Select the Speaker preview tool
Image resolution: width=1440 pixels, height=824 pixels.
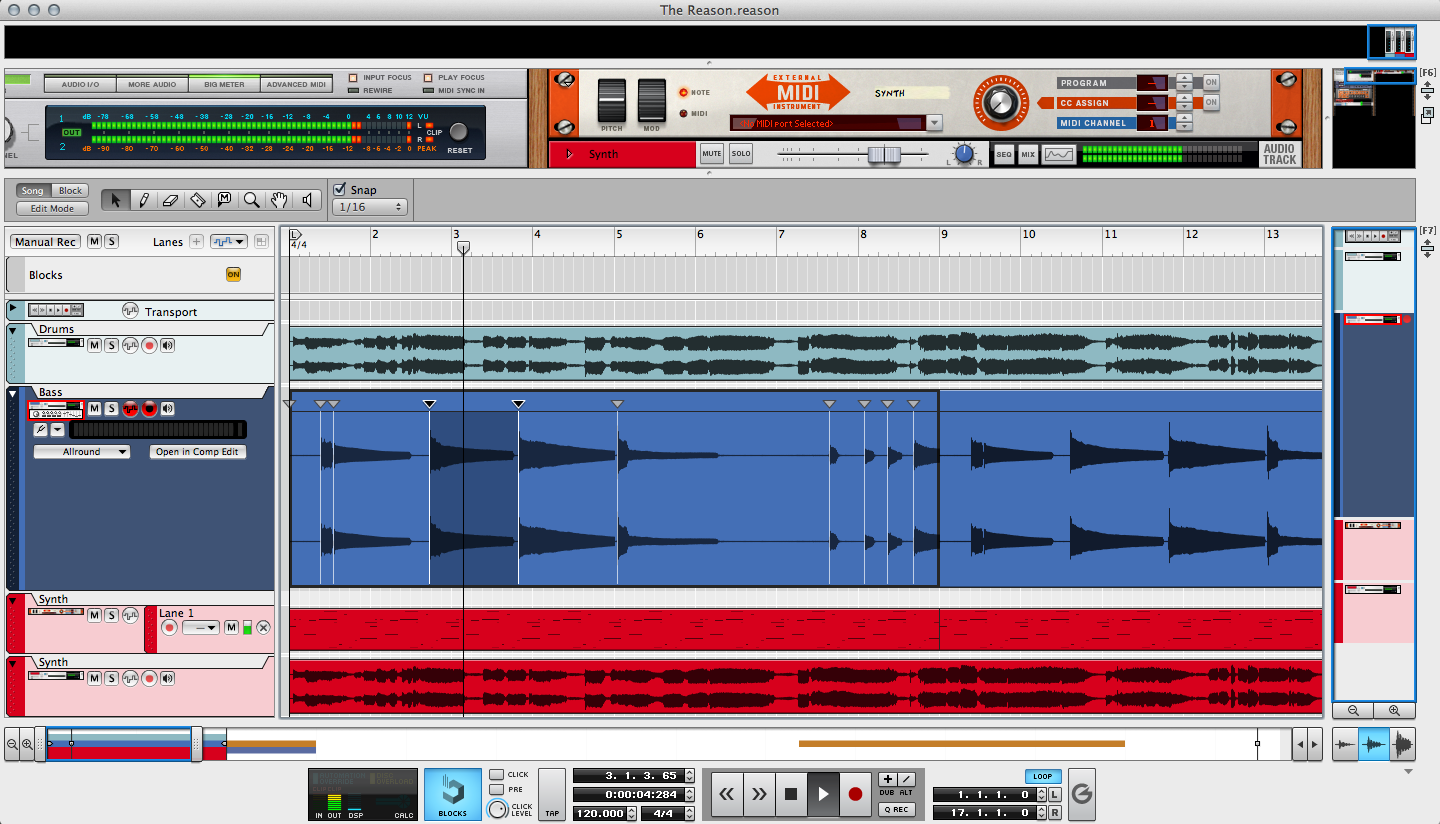coord(306,200)
